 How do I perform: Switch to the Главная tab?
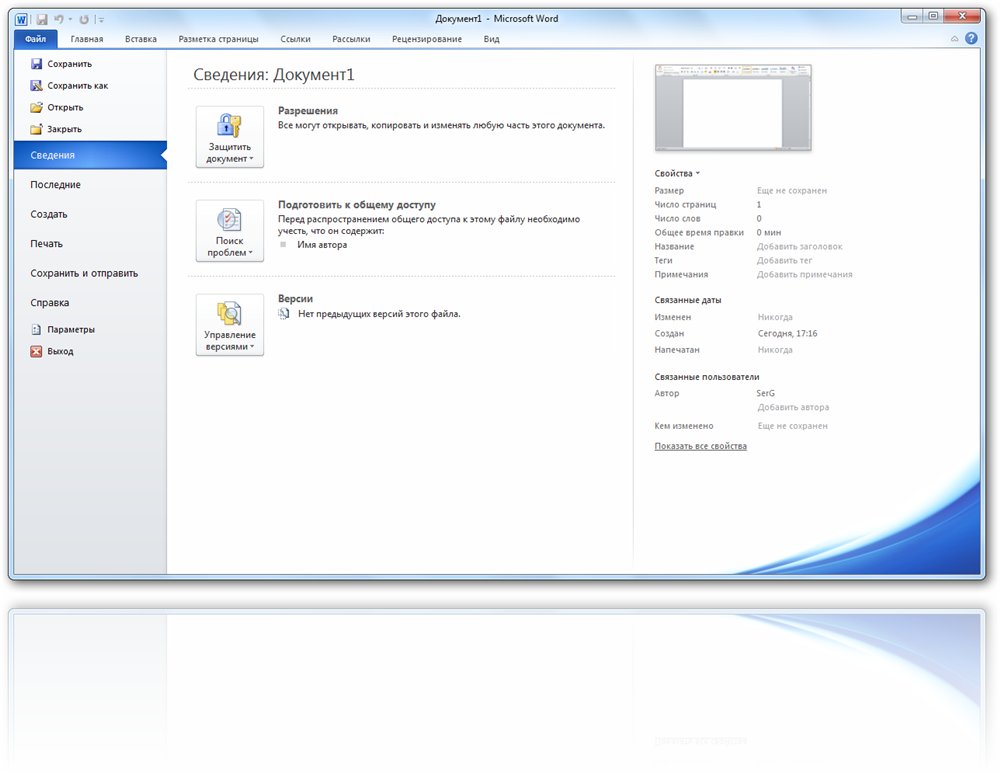click(87, 39)
